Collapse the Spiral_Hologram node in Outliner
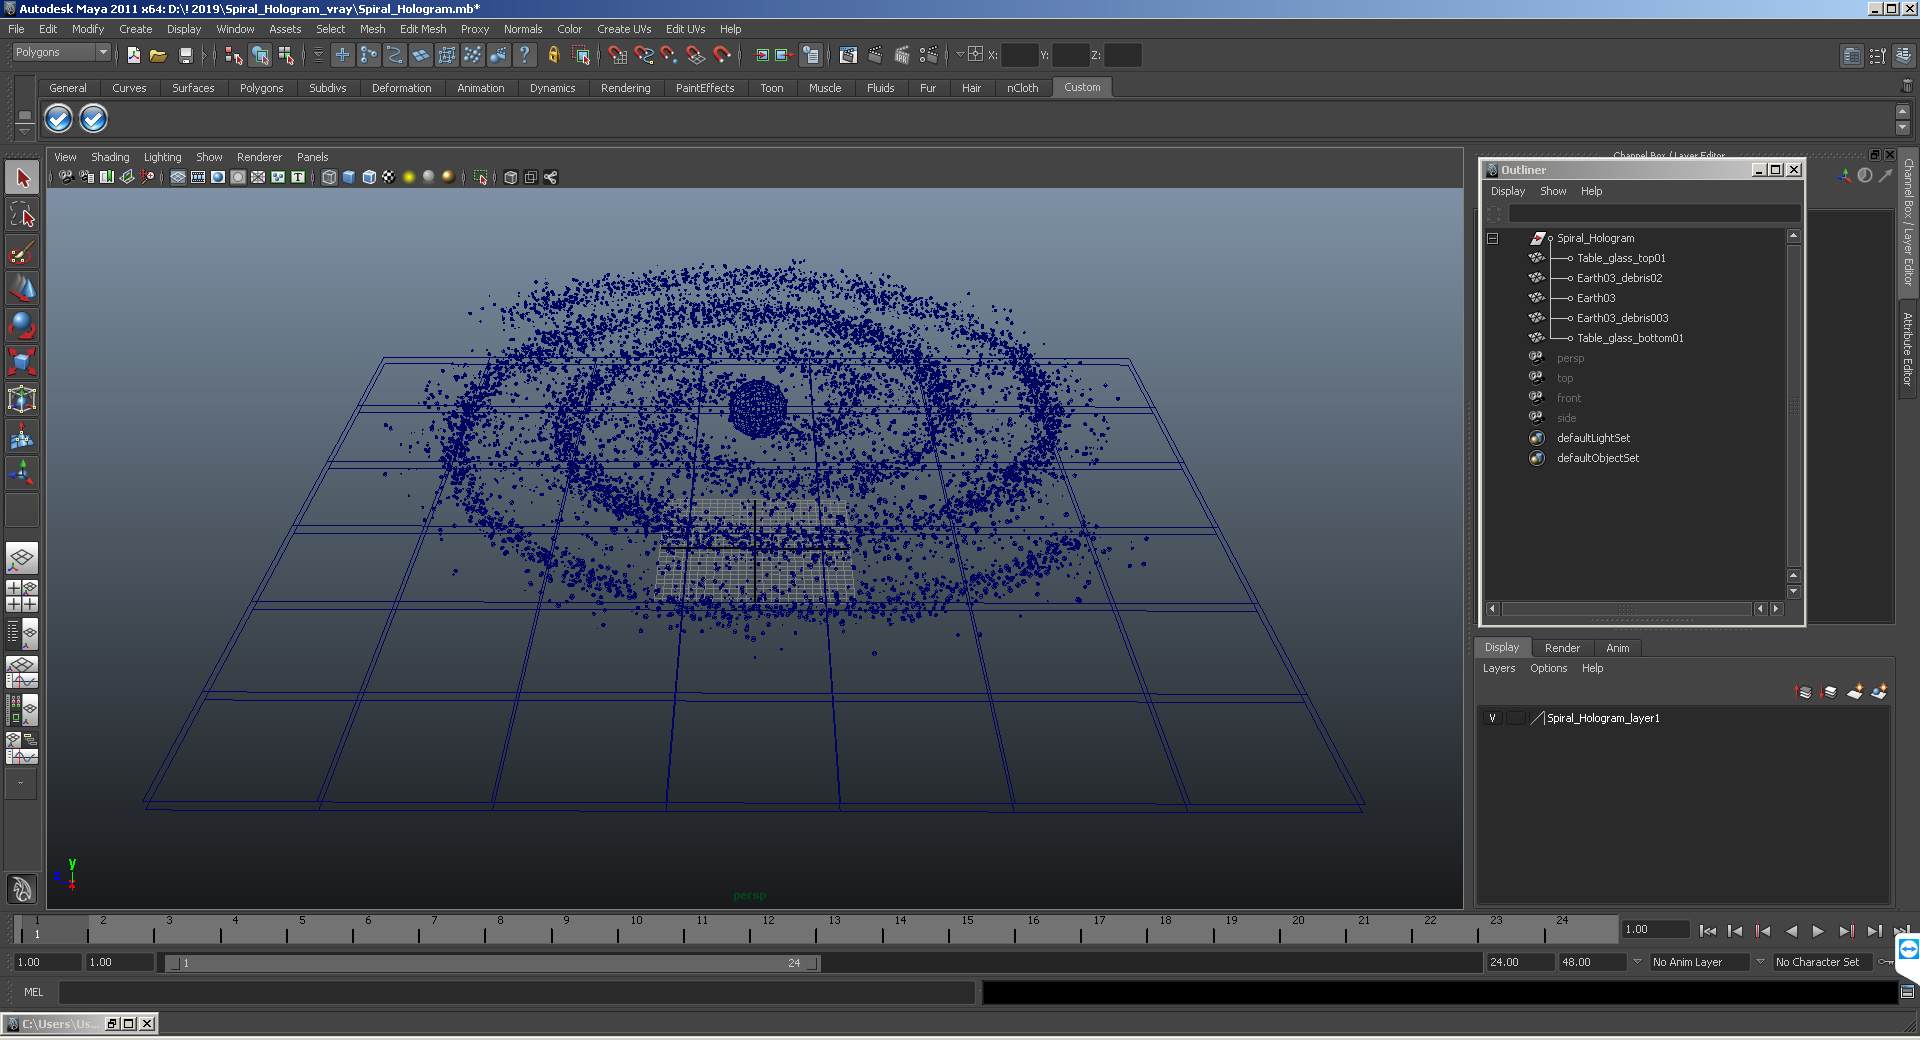Image resolution: width=1920 pixels, height=1040 pixels. pos(1493,239)
